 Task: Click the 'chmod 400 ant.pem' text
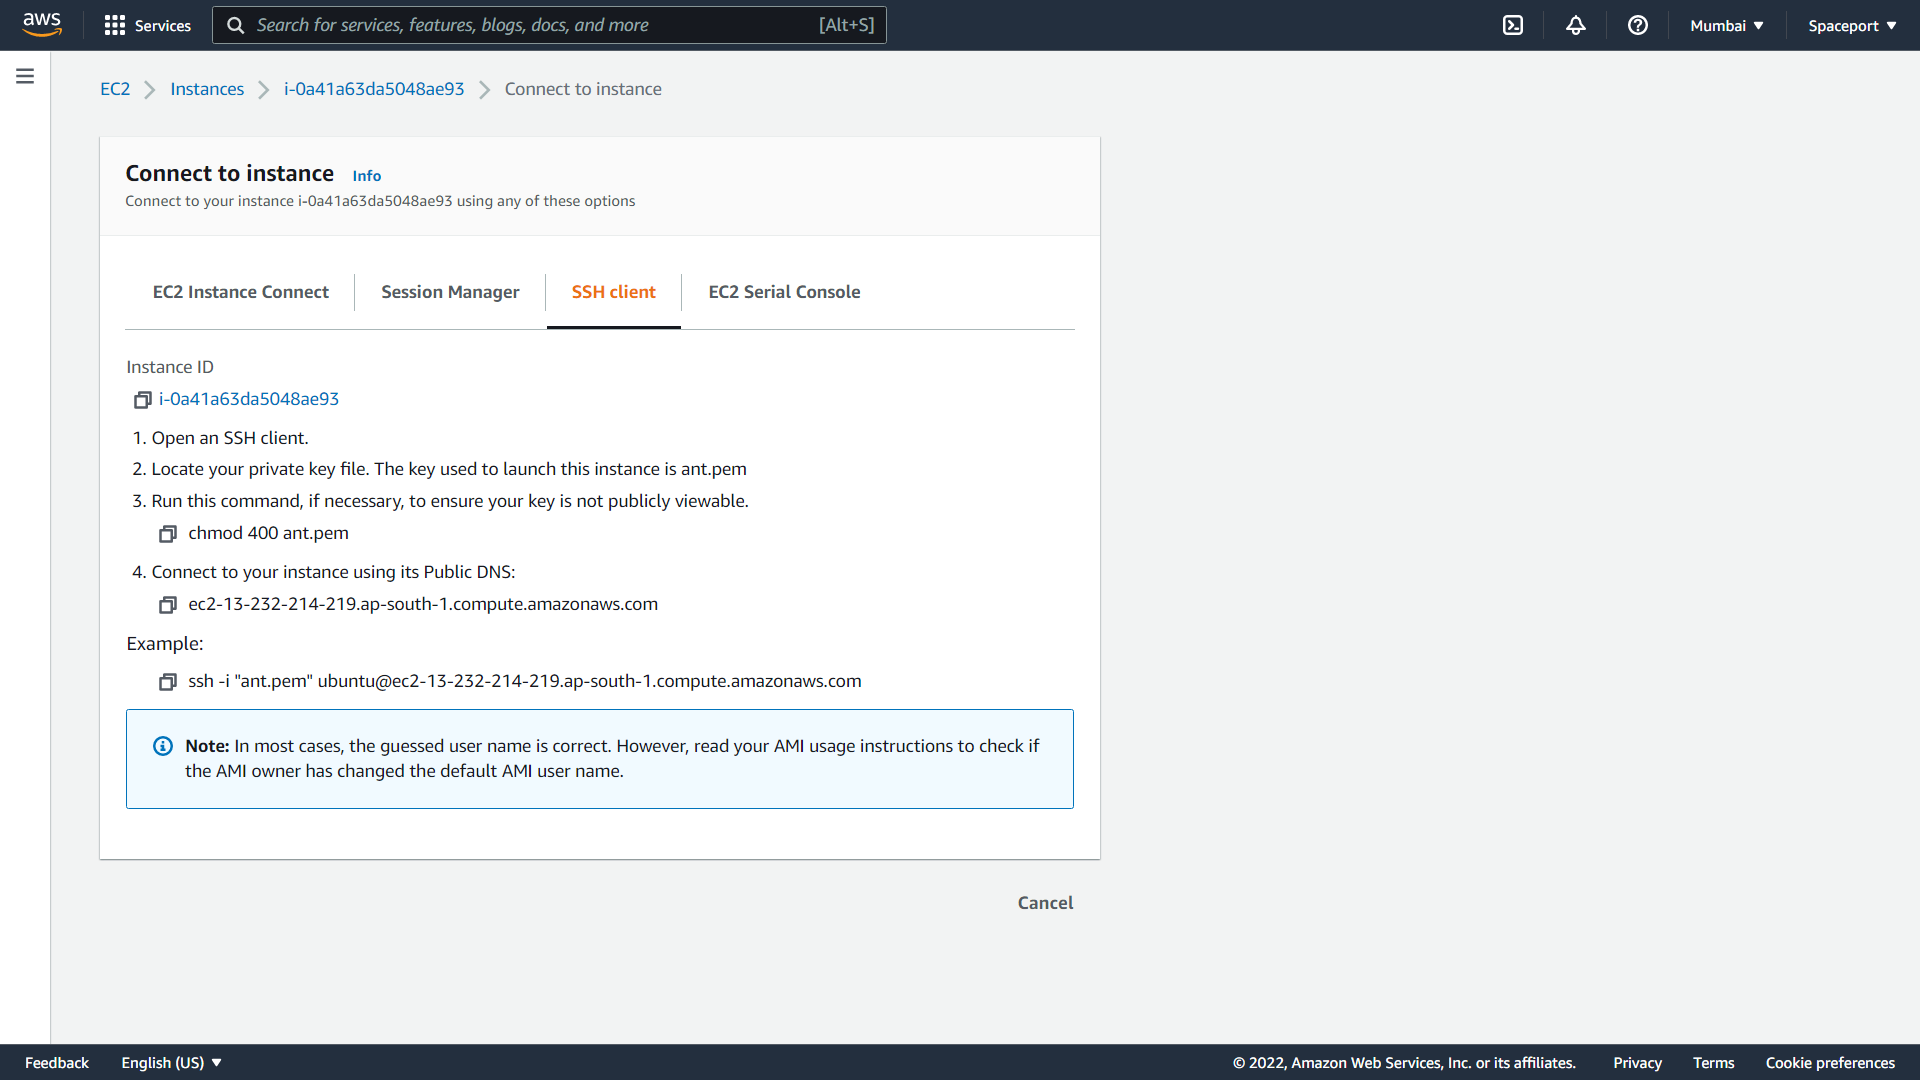268,533
